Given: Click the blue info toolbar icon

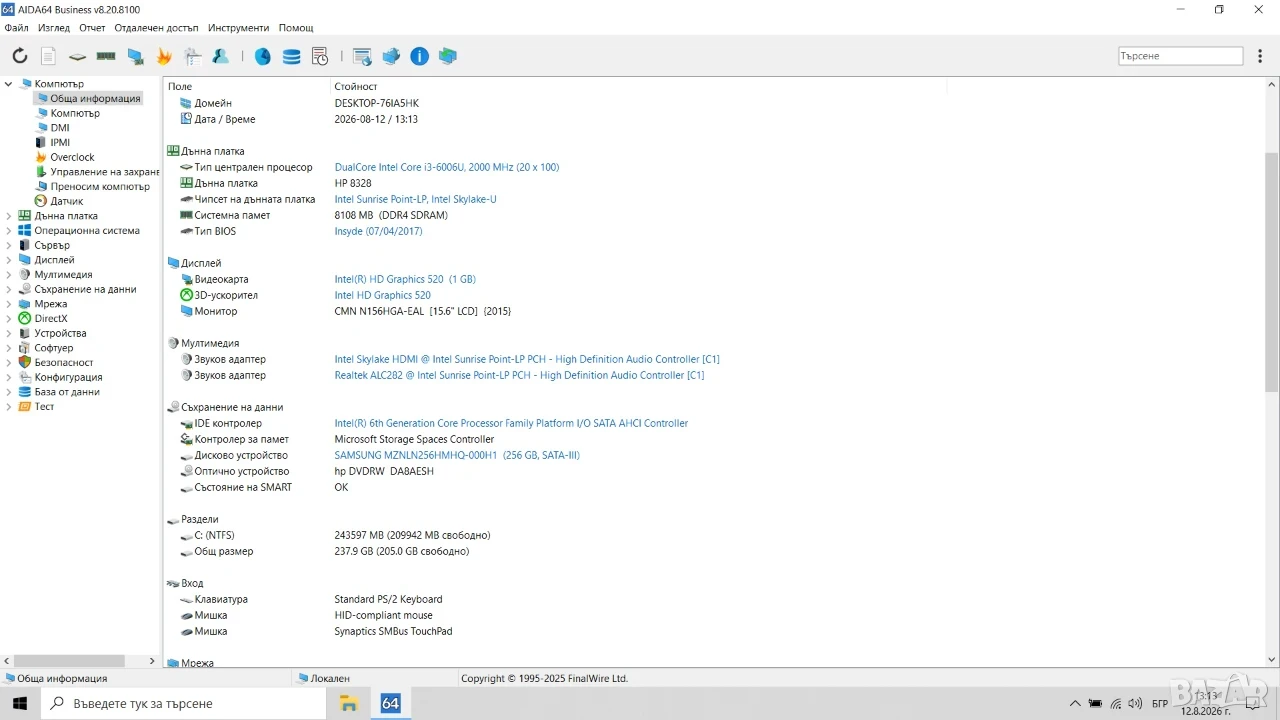Looking at the screenshot, I should pos(420,56).
